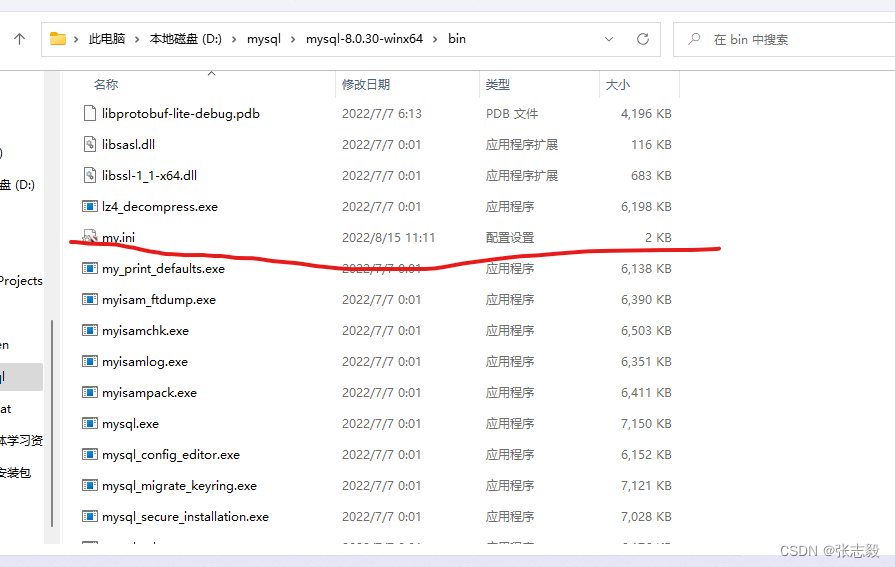Select 安装包 in navigation pane

coord(15,472)
